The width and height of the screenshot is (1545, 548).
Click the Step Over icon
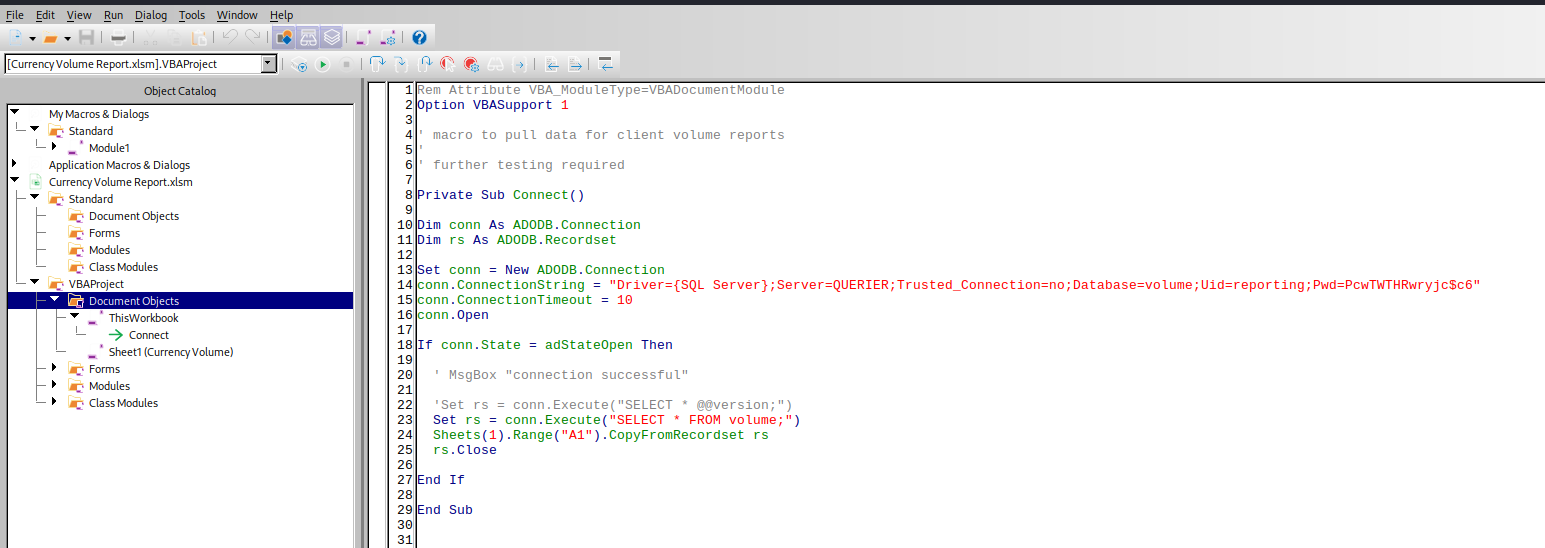coord(400,64)
